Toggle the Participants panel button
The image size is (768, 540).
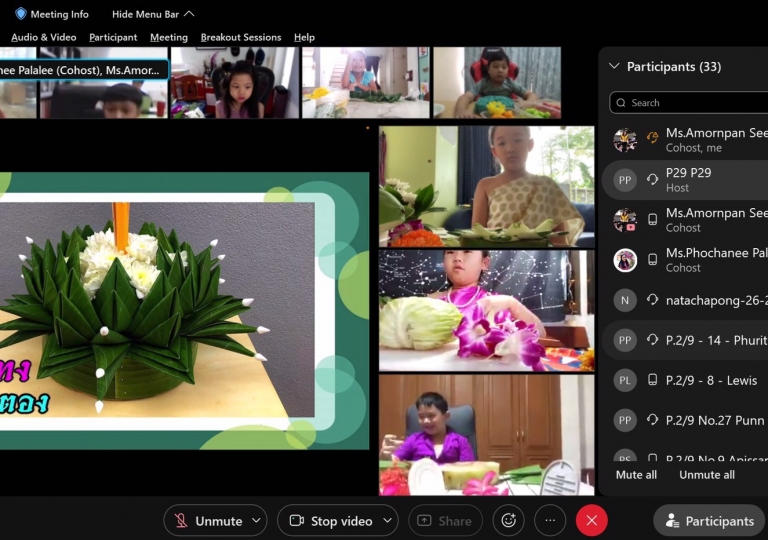(709, 521)
